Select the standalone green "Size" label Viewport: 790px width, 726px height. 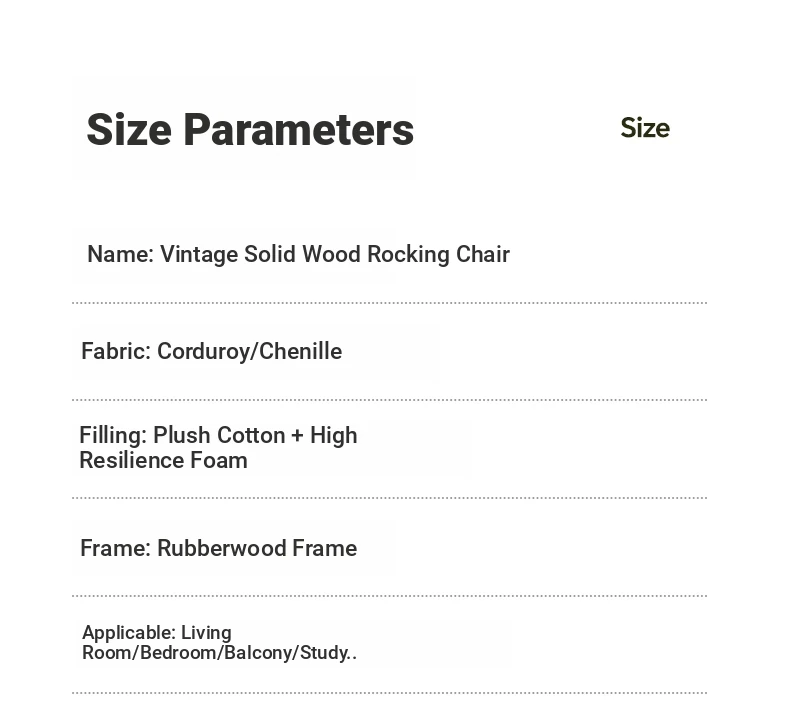(645, 128)
